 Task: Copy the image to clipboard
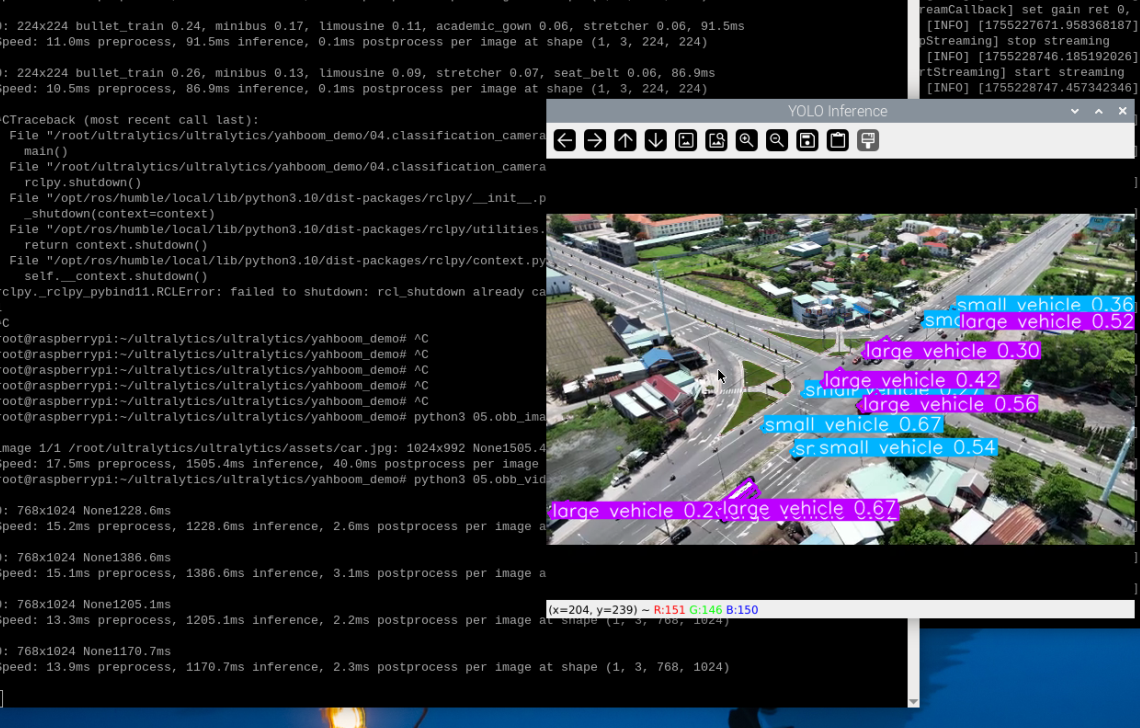pos(838,140)
